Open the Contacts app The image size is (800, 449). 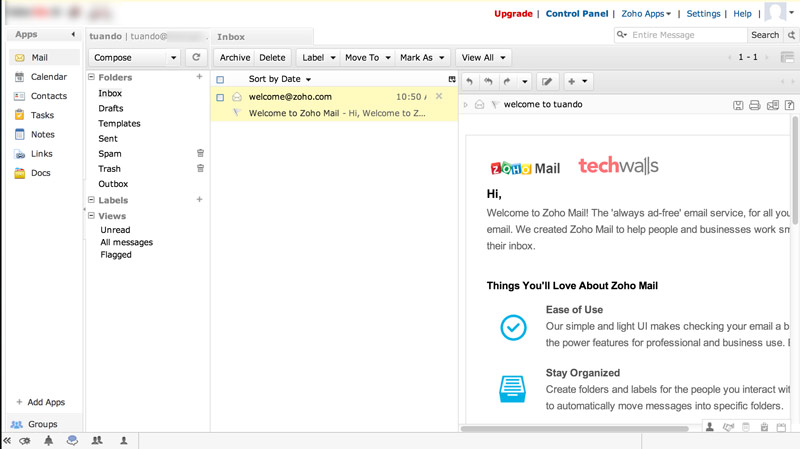pyautogui.click(x=44, y=96)
